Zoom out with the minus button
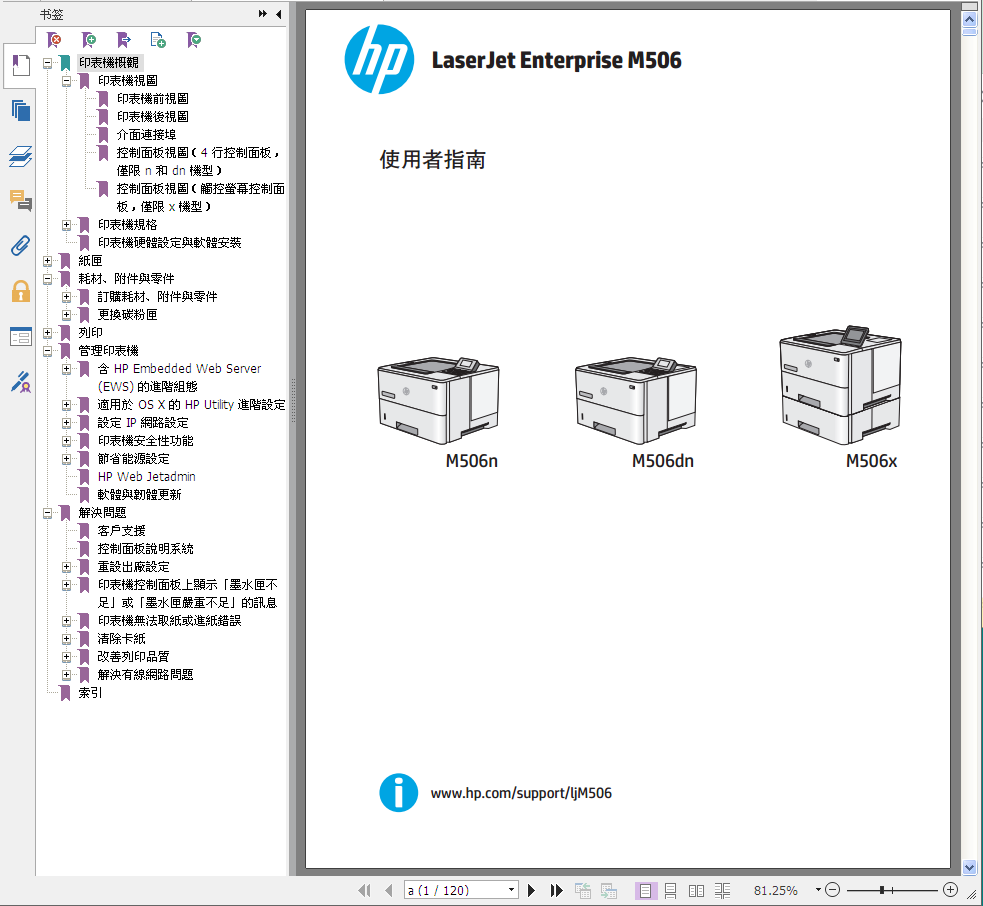This screenshot has width=983, height=906. pyautogui.click(x=833, y=890)
